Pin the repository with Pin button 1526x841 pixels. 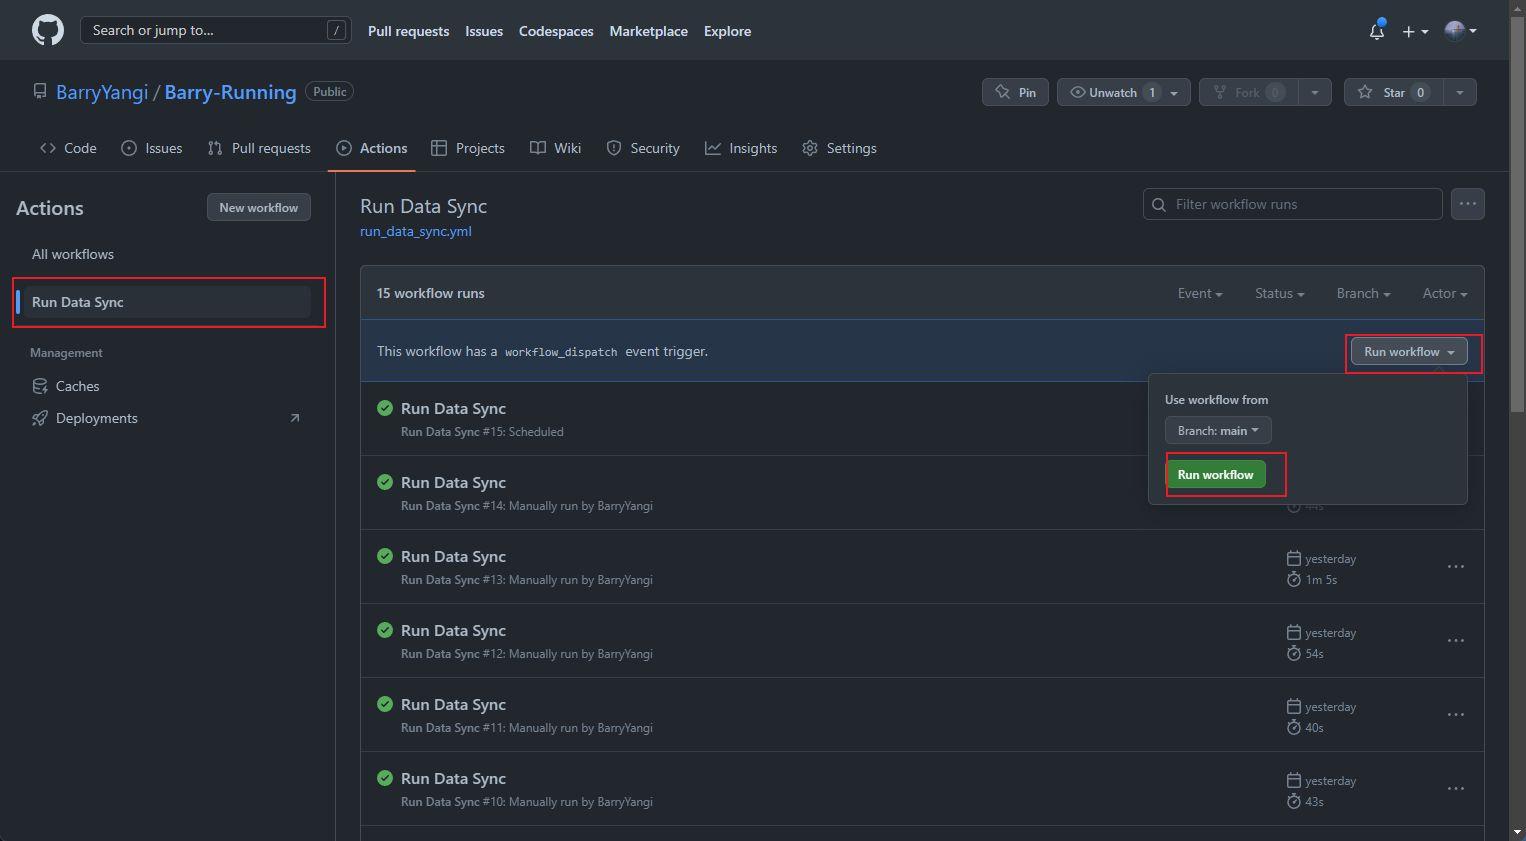pyautogui.click(x=1015, y=92)
